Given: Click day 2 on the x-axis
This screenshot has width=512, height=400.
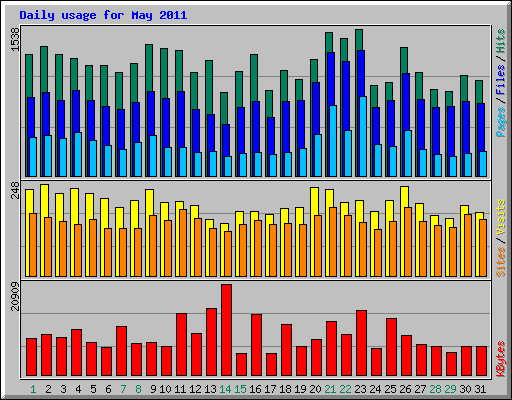Looking at the screenshot, I should 48,389.
